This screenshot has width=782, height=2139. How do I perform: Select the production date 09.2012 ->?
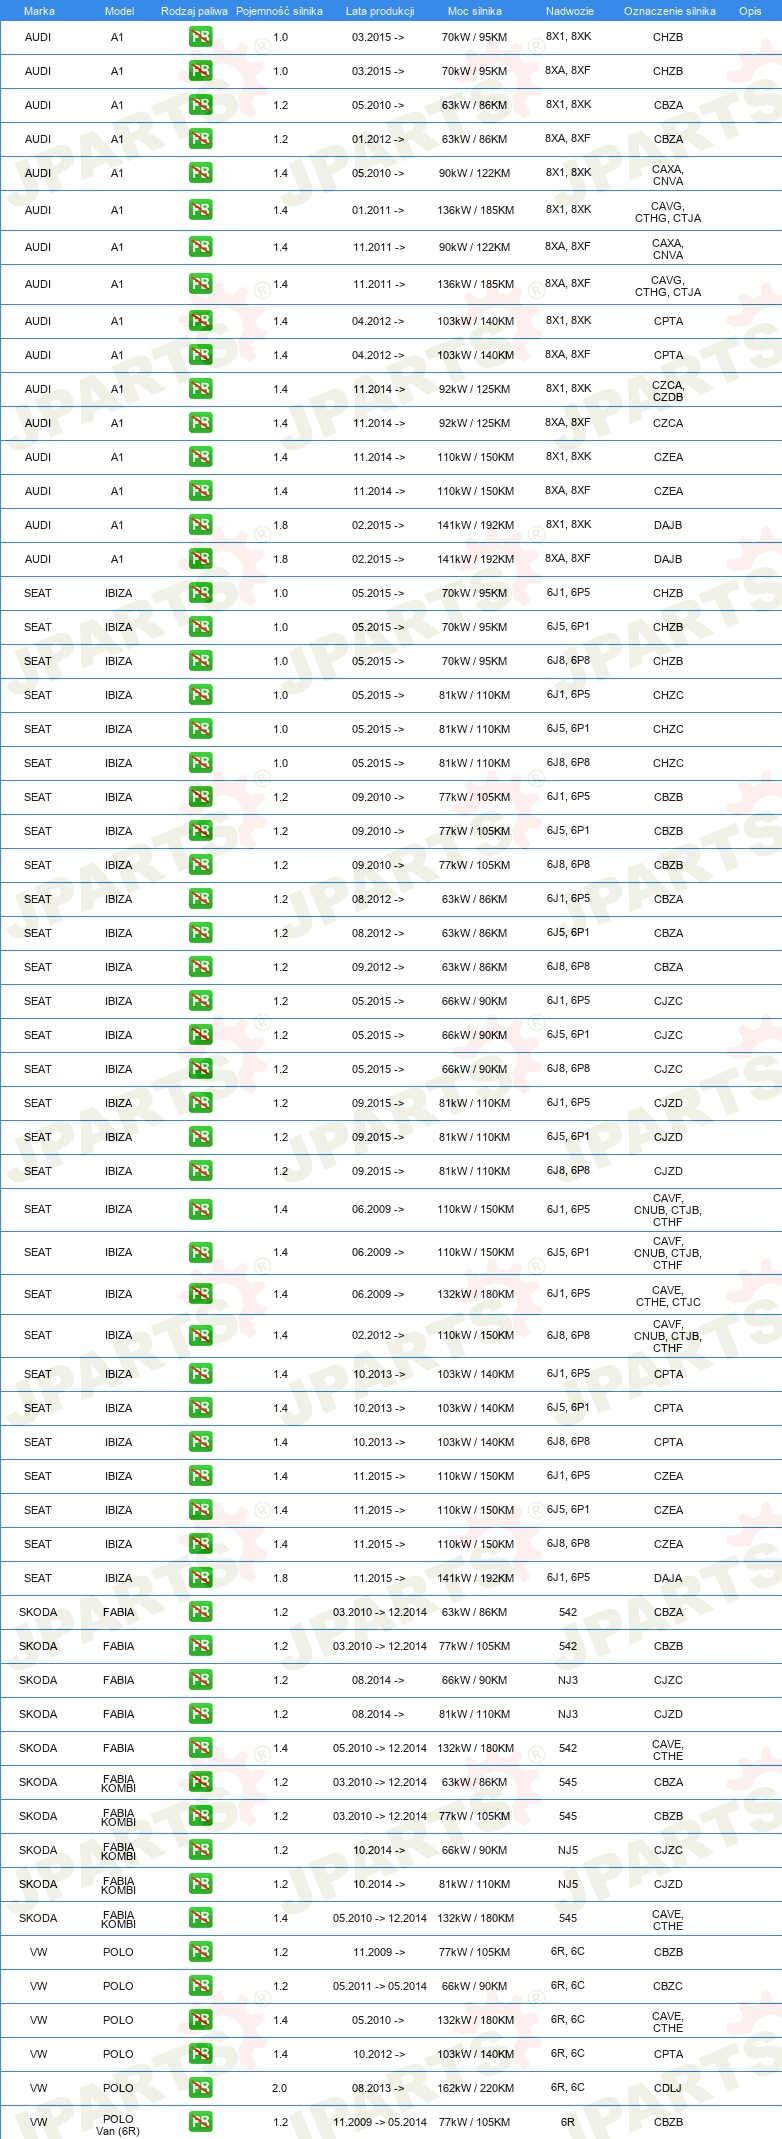(378, 967)
